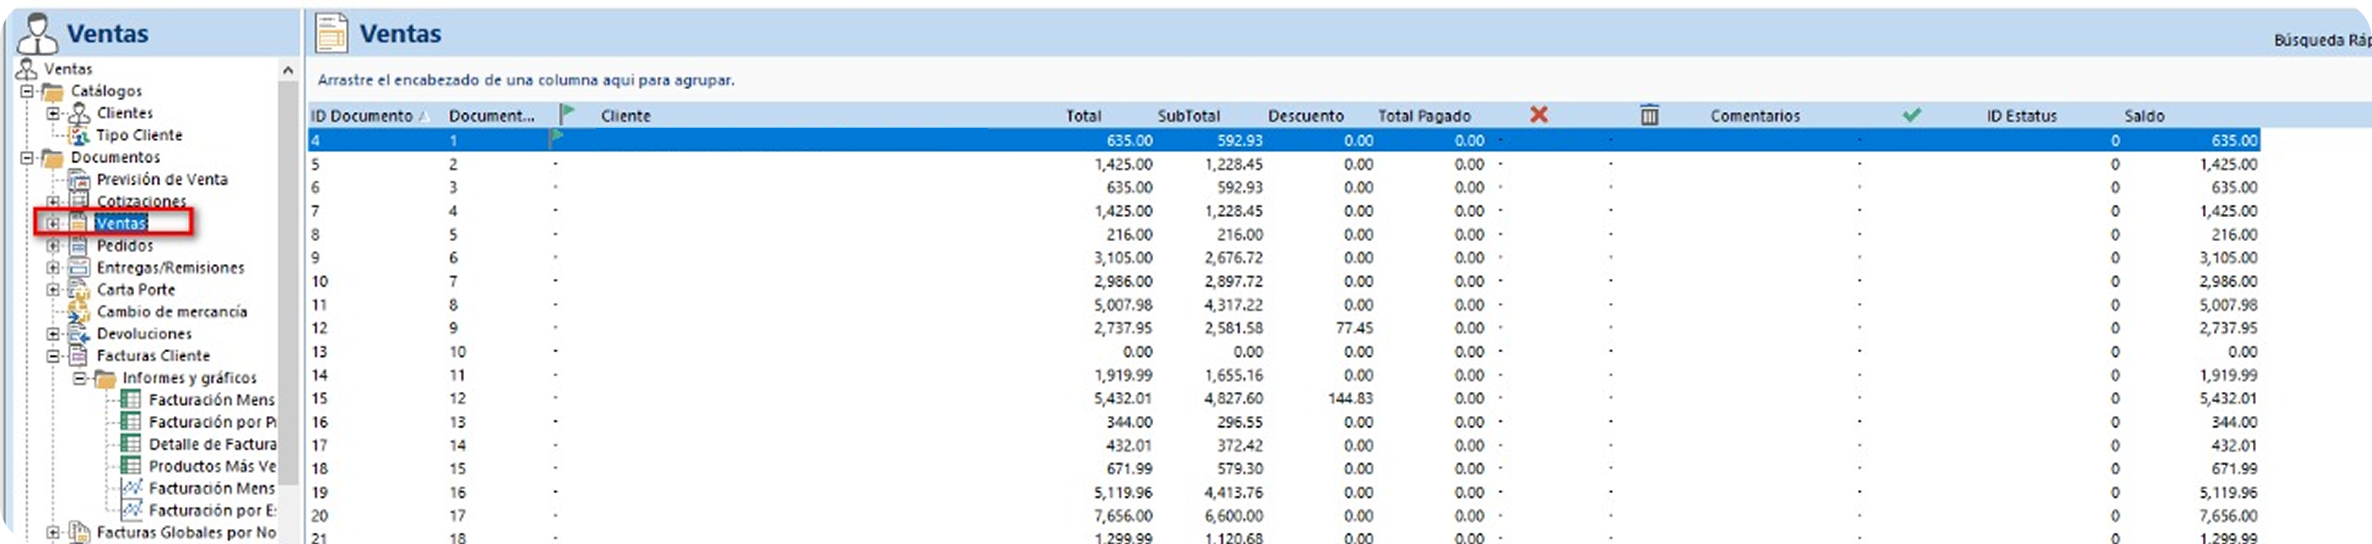Screen dimensions: 2372x544
Task: Click subtotal cell 2,897.72
Action: 1233,281
